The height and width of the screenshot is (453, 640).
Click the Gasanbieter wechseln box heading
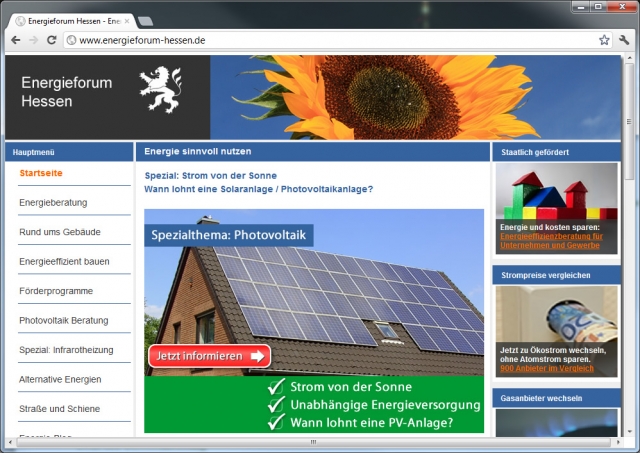coord(541,398)
